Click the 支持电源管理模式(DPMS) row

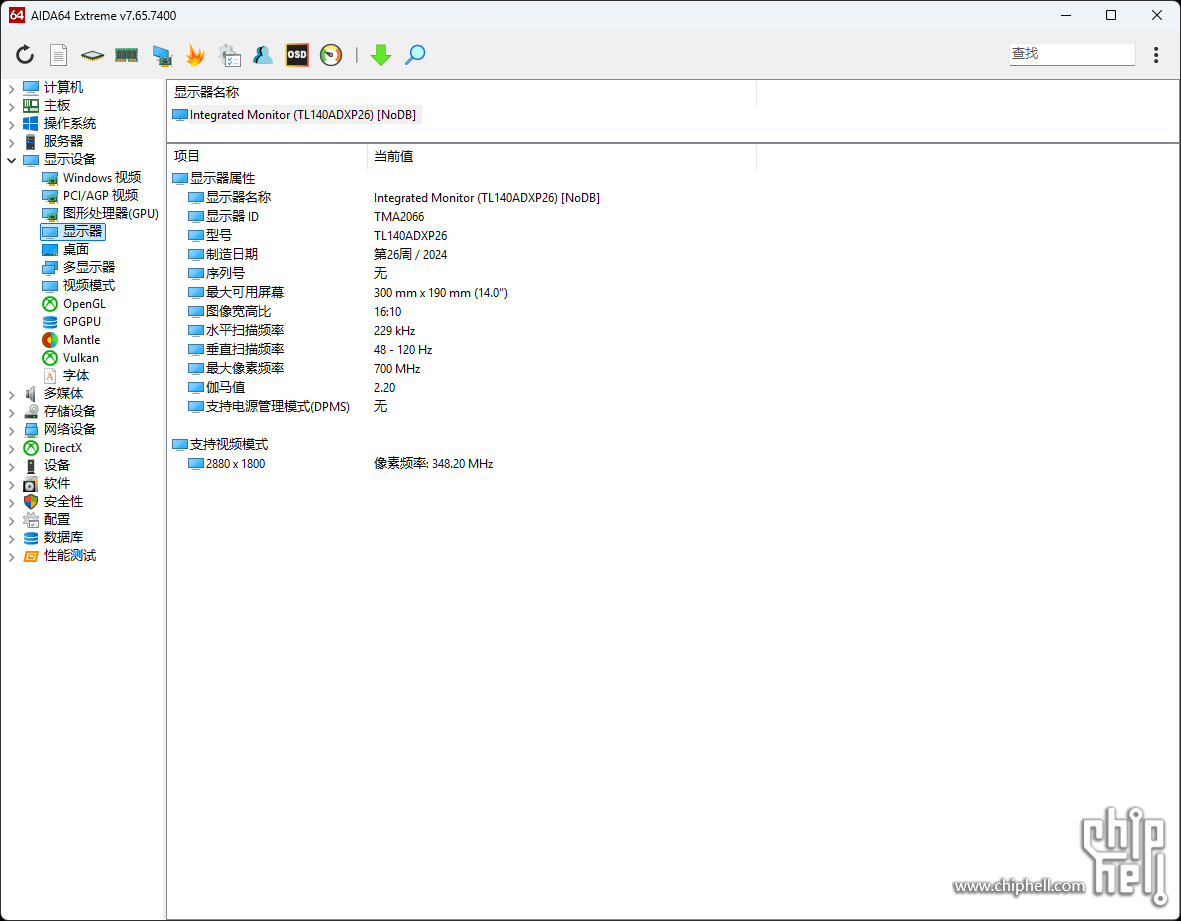point(461,407)
